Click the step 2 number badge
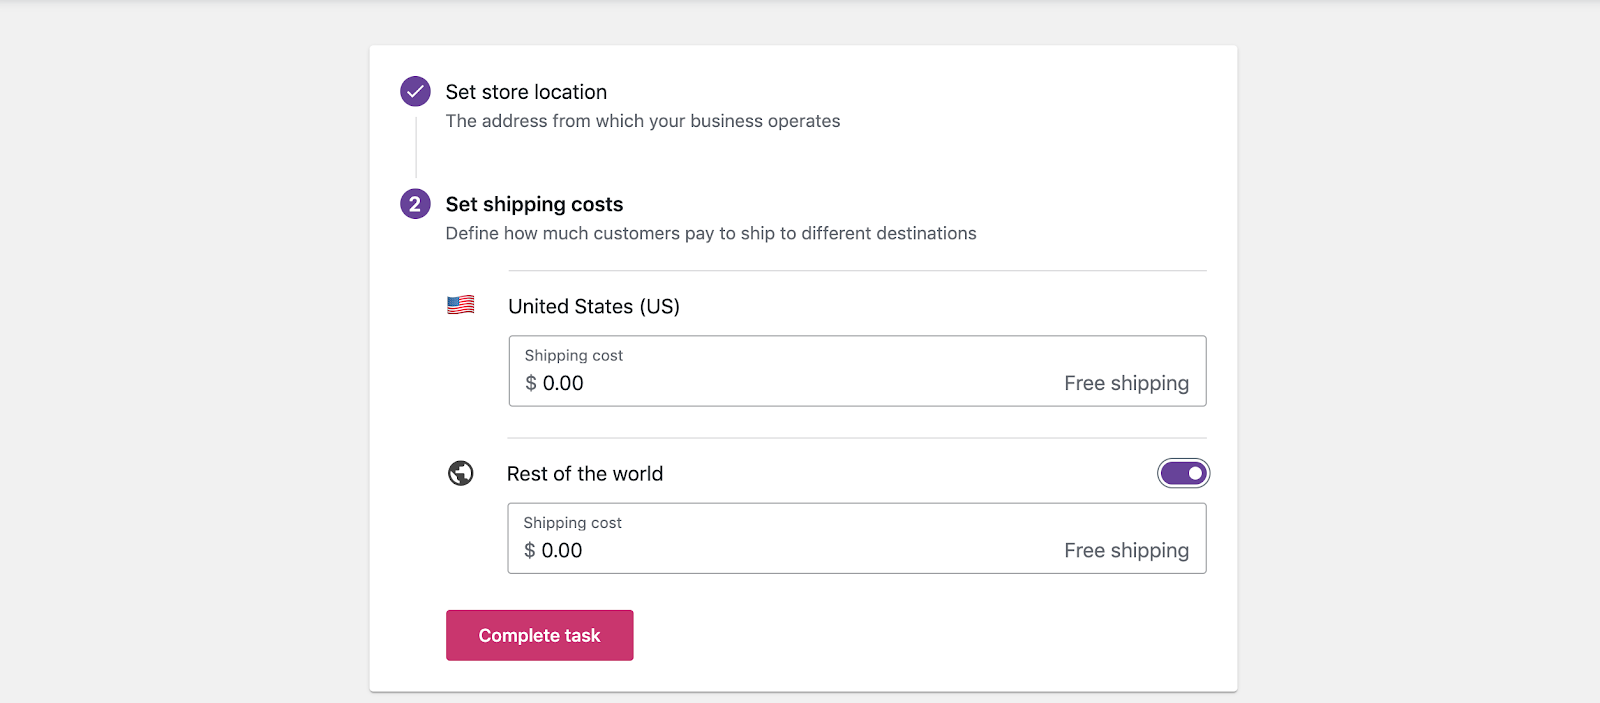1600x703 pixels. coord(415,204)
